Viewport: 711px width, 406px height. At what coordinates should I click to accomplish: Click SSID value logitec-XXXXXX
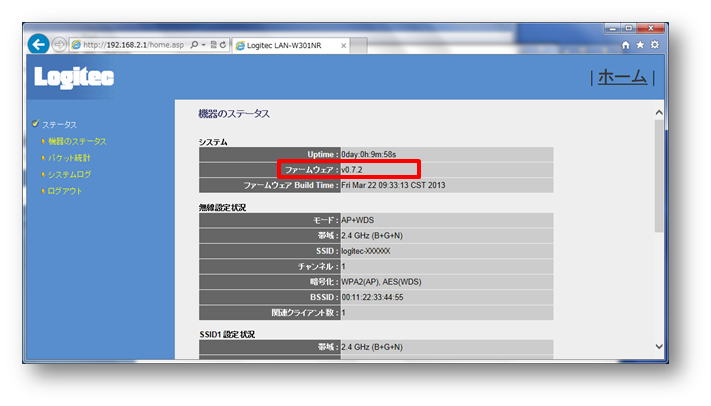point(365,251)
